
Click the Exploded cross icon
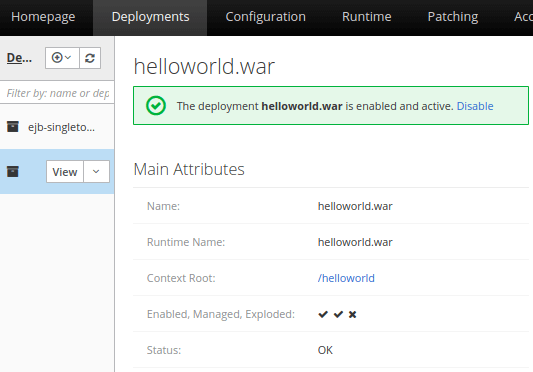[353, 315]
